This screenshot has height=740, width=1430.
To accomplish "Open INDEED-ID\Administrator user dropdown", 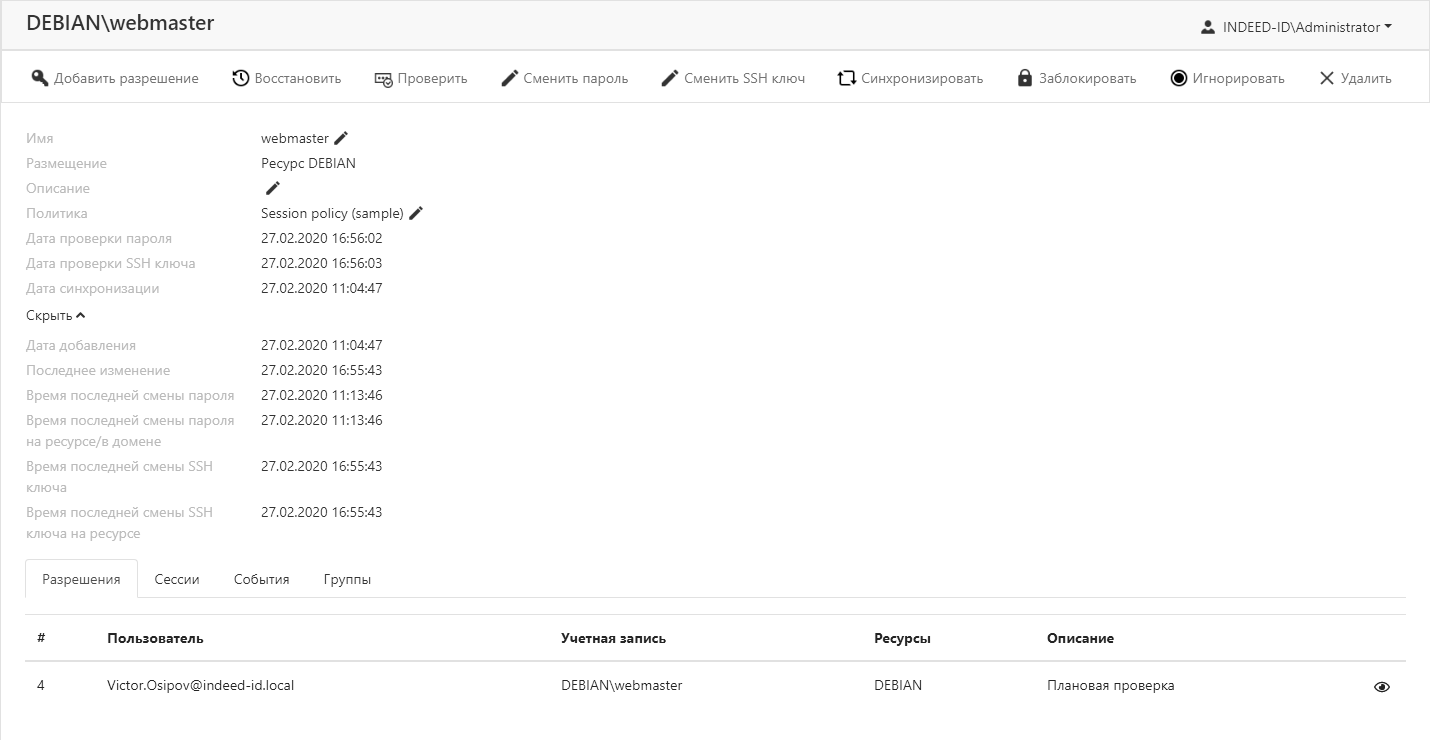I will pyautogui.click(x=1296, y=27).
